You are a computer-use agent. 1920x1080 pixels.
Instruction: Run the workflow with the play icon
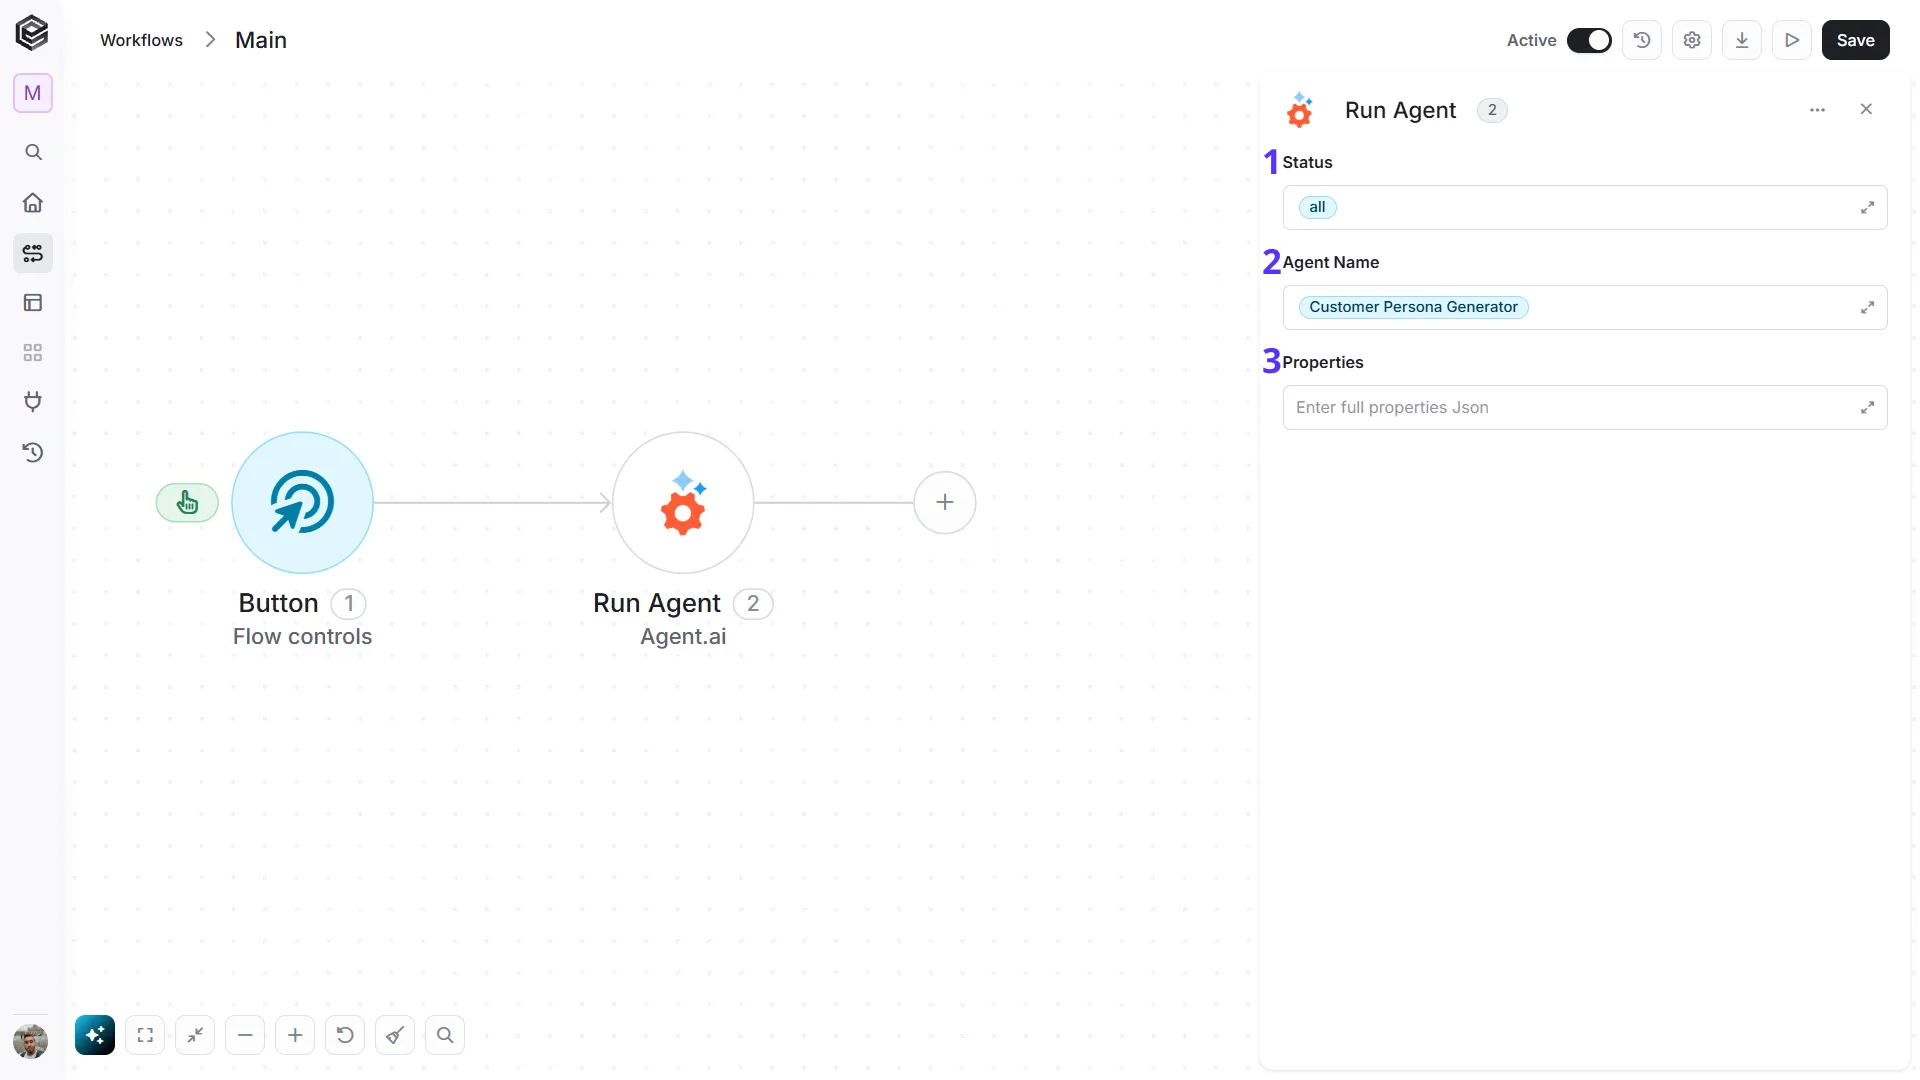pyautogui.click(x=1792, y=40)
